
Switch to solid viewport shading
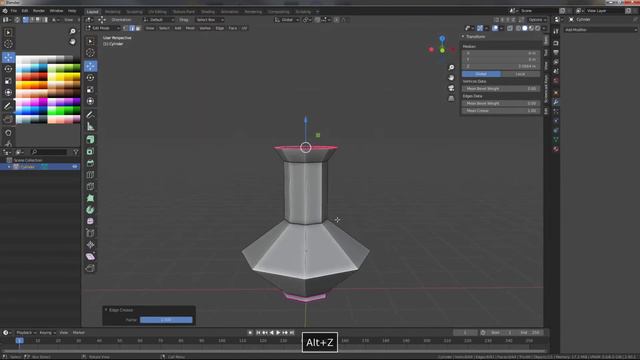525,28
